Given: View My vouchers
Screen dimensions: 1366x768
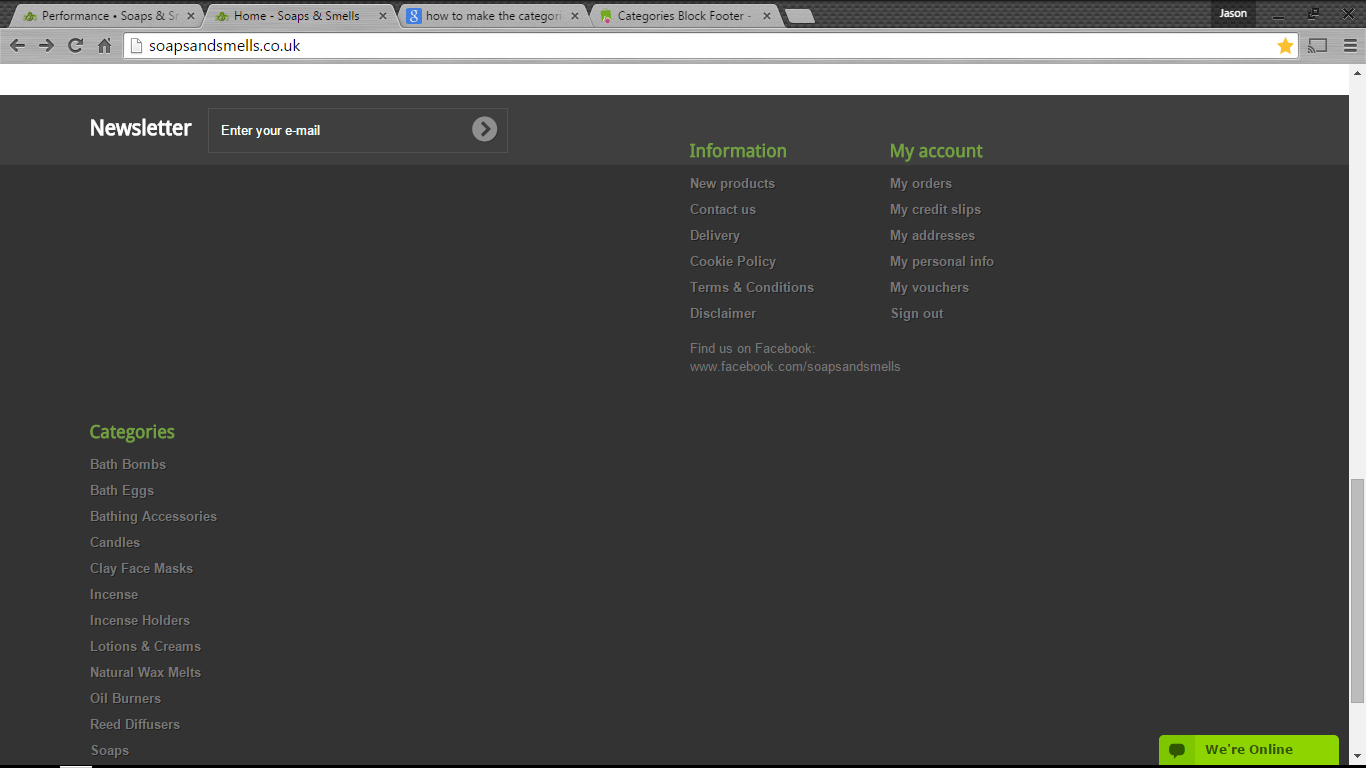Looking at the screenshot, I should [929, 287].
